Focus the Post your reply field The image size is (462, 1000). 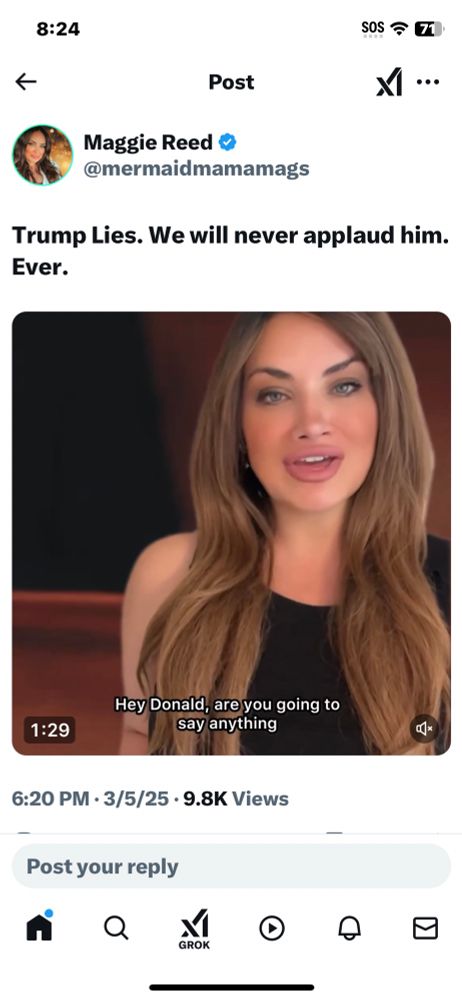pos(231,867)
